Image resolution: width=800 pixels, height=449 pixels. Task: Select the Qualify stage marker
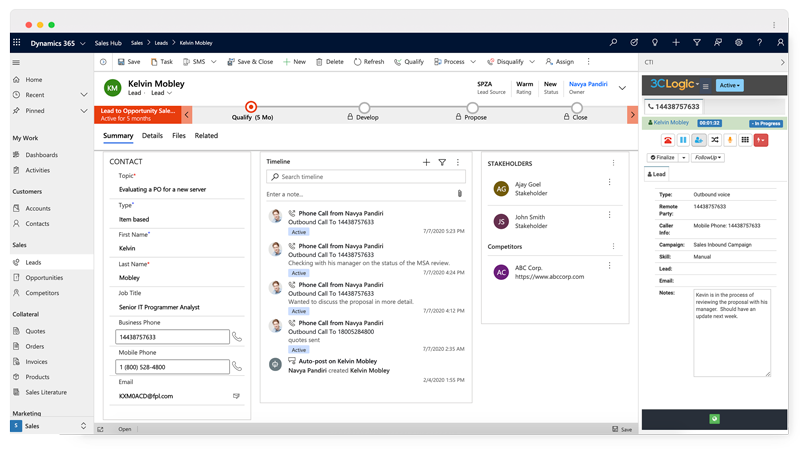[x=251, y=107]
